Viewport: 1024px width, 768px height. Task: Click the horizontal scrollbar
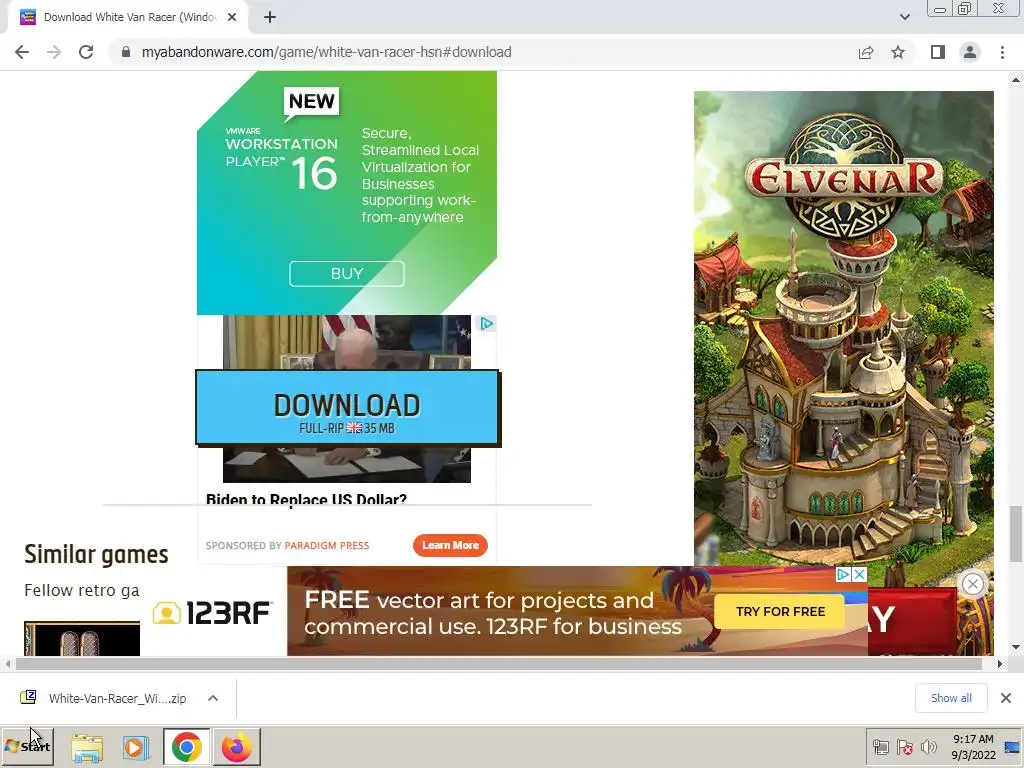click(498, 664)
